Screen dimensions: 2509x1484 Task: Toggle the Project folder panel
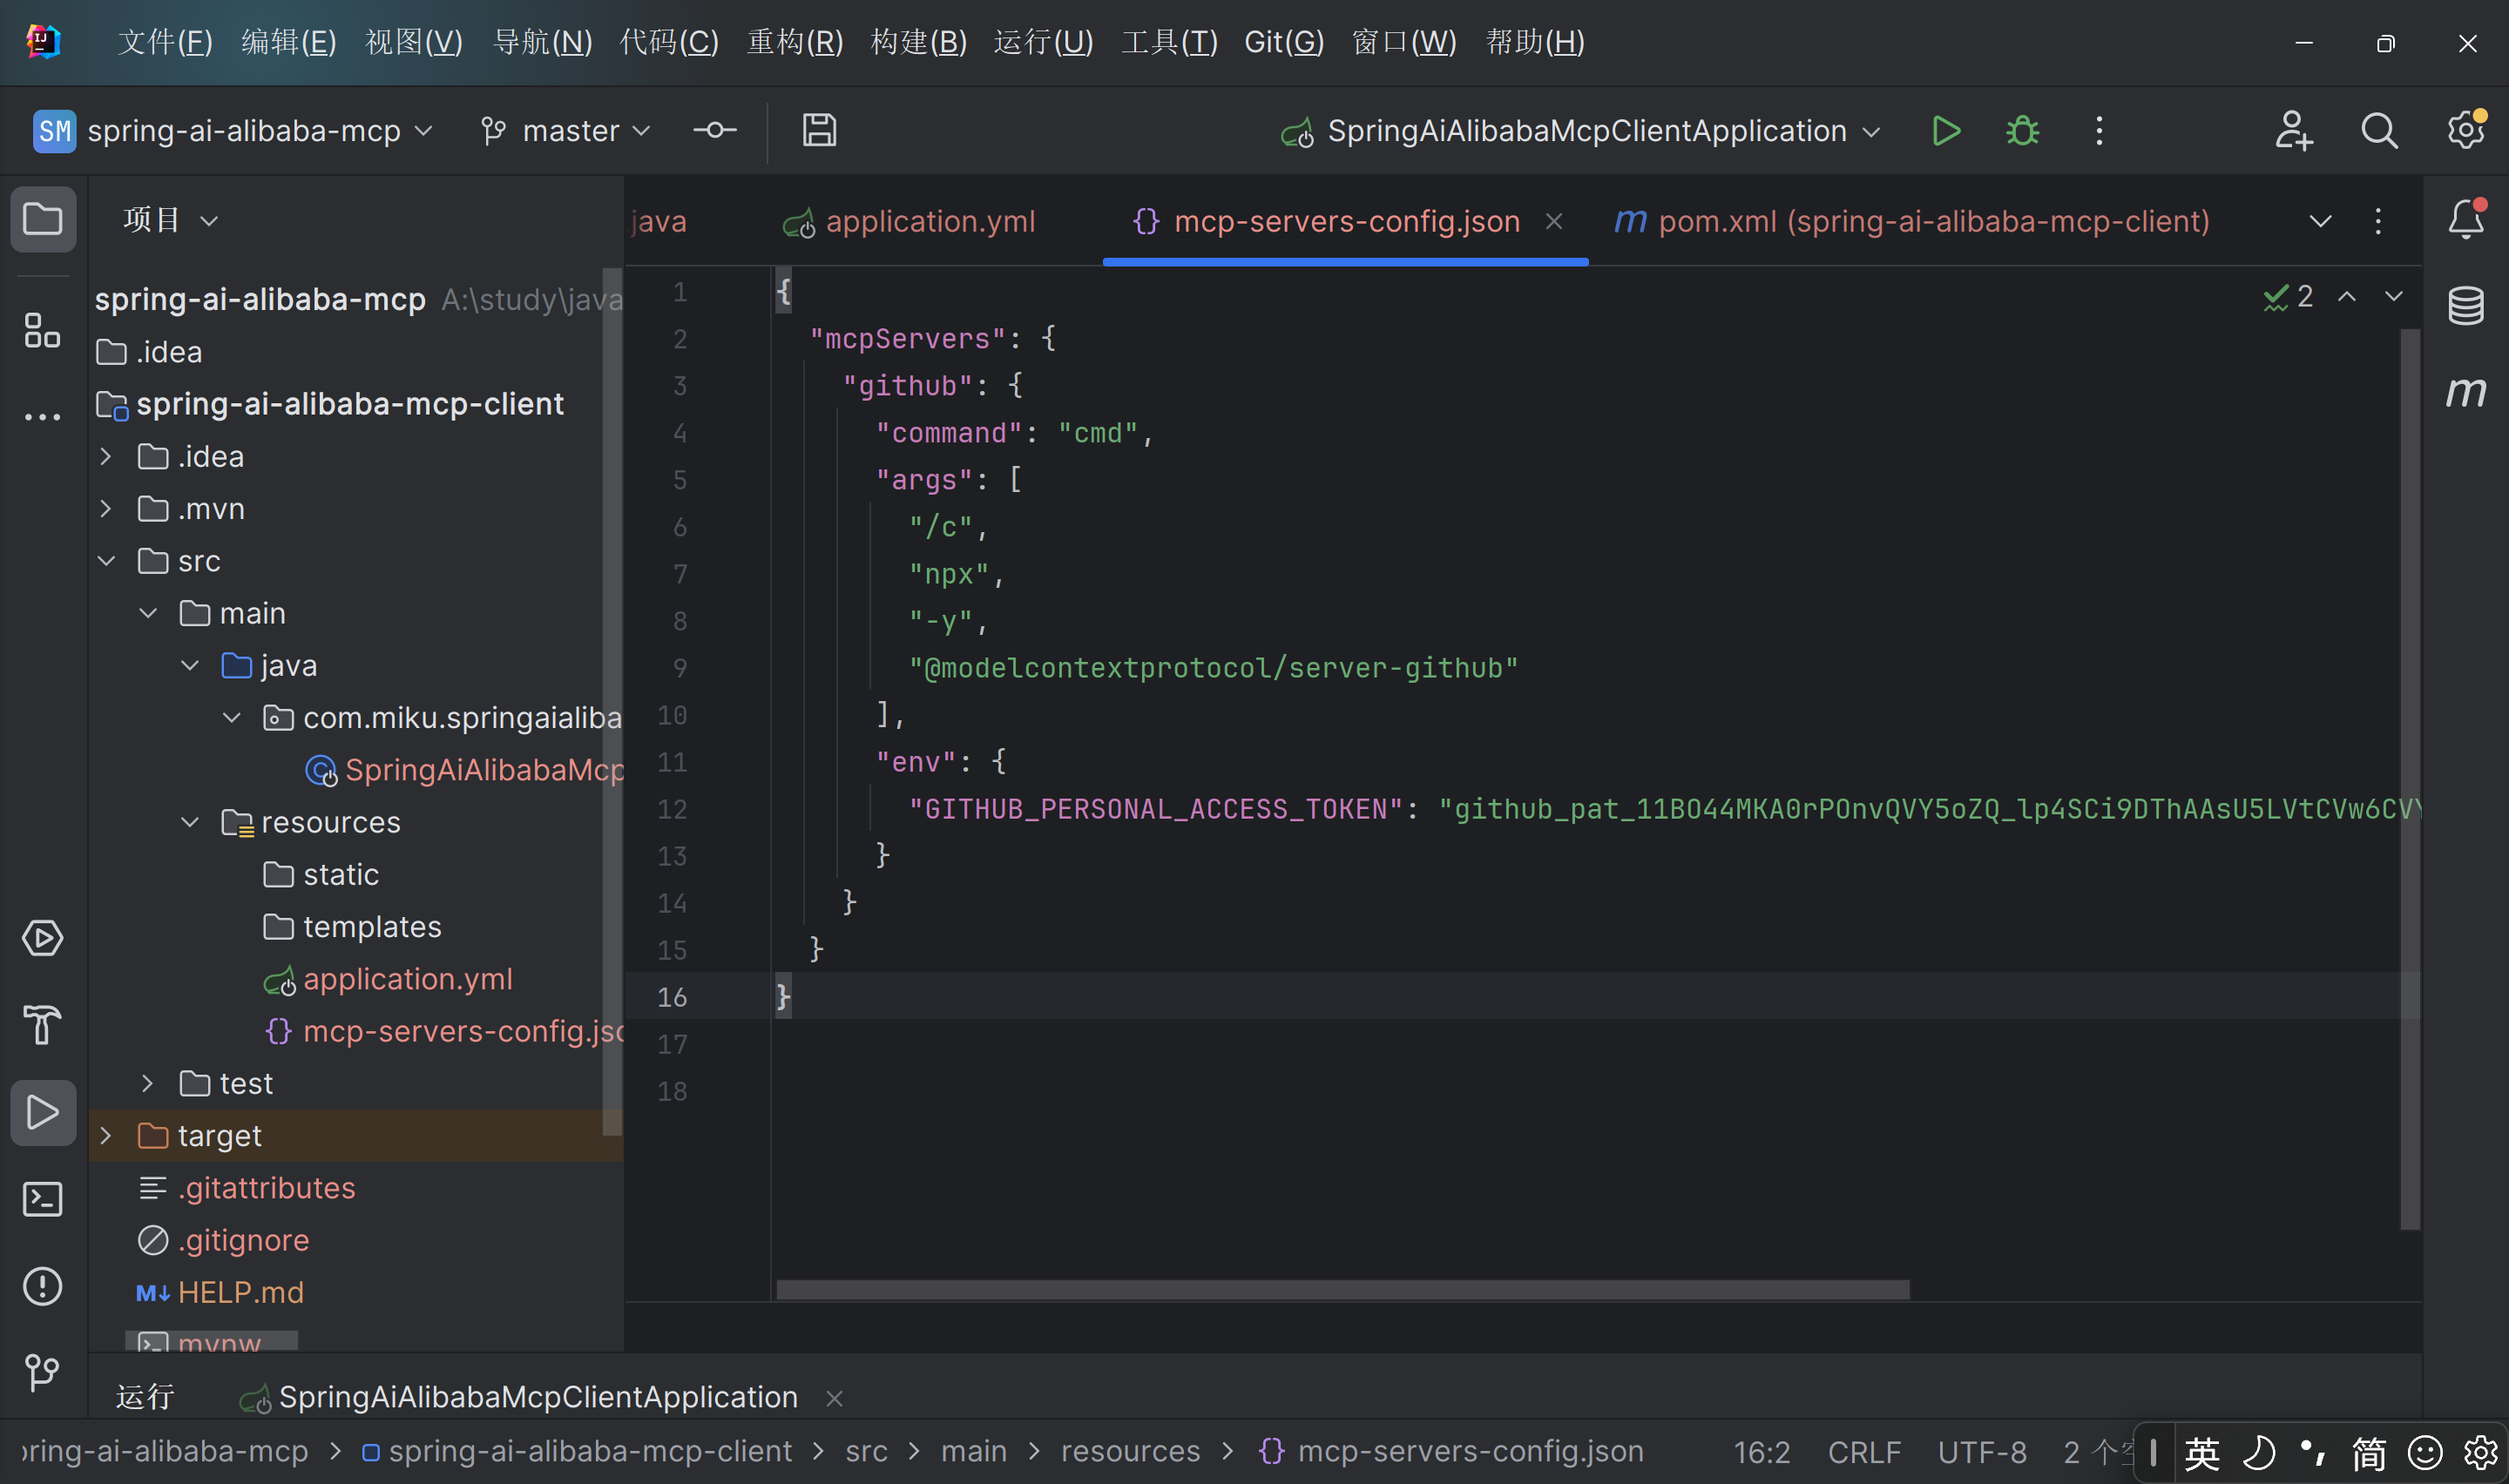click(42, 219)
